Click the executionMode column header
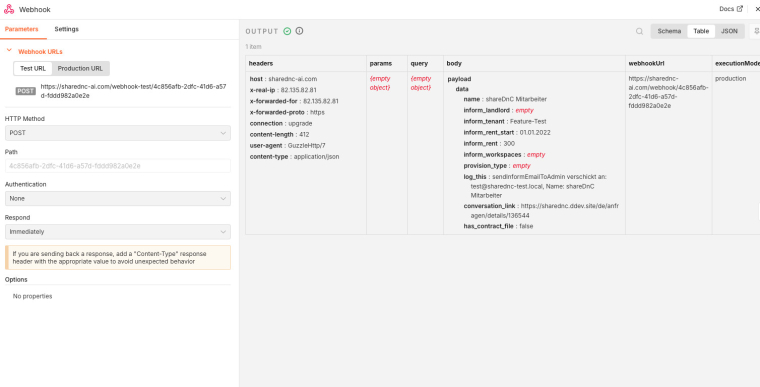Screen dimensions: 760x387 (x=736, y=64)
